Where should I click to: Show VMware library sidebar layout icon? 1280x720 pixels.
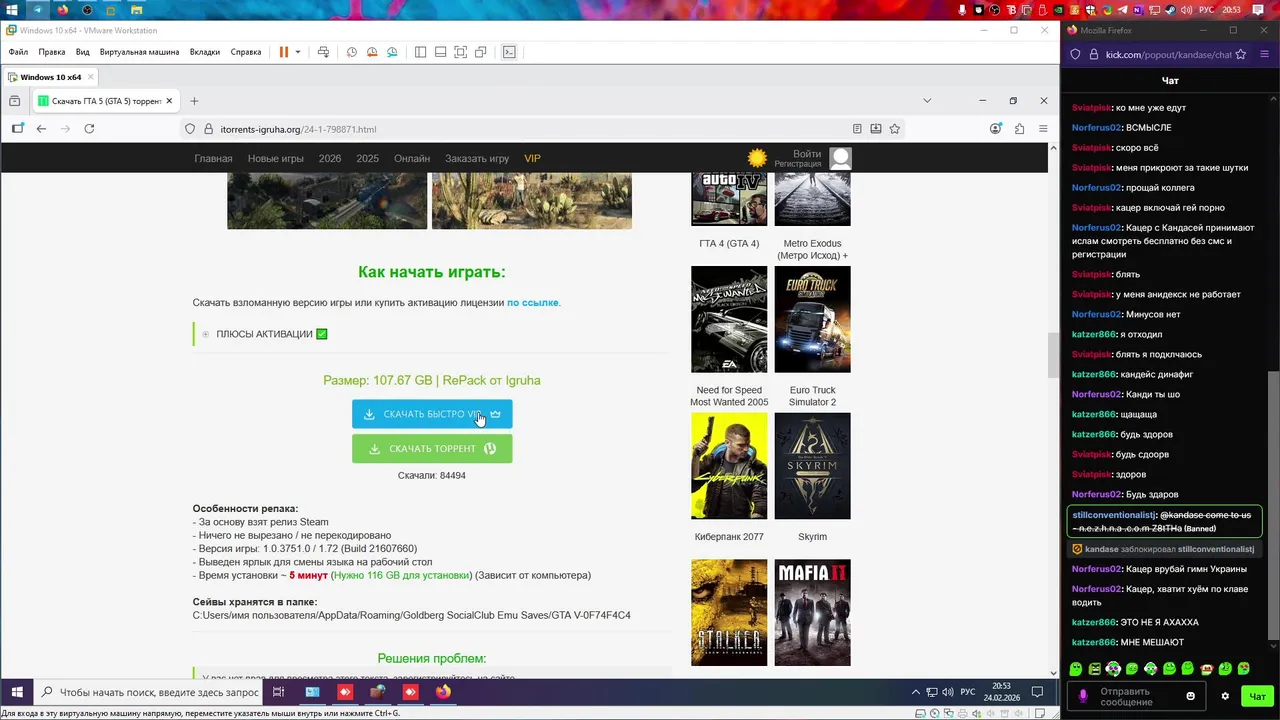[420, 52]
